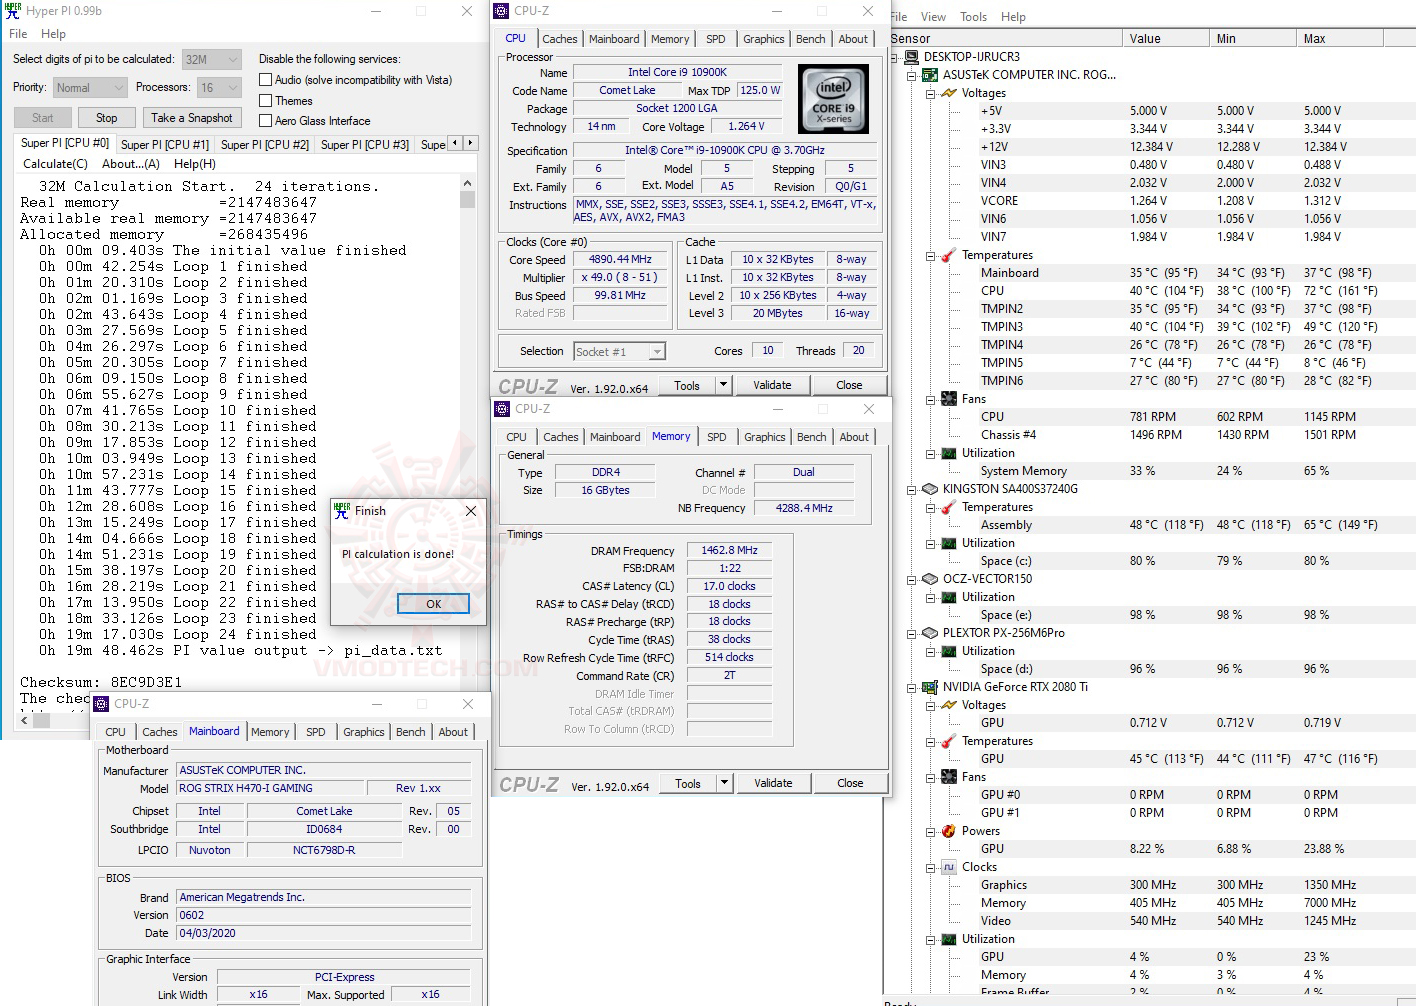Viewport: 1416px width, 1006px height.
Task: Switch to the SPD tab in CPU-Z
Action: point(716,38)
